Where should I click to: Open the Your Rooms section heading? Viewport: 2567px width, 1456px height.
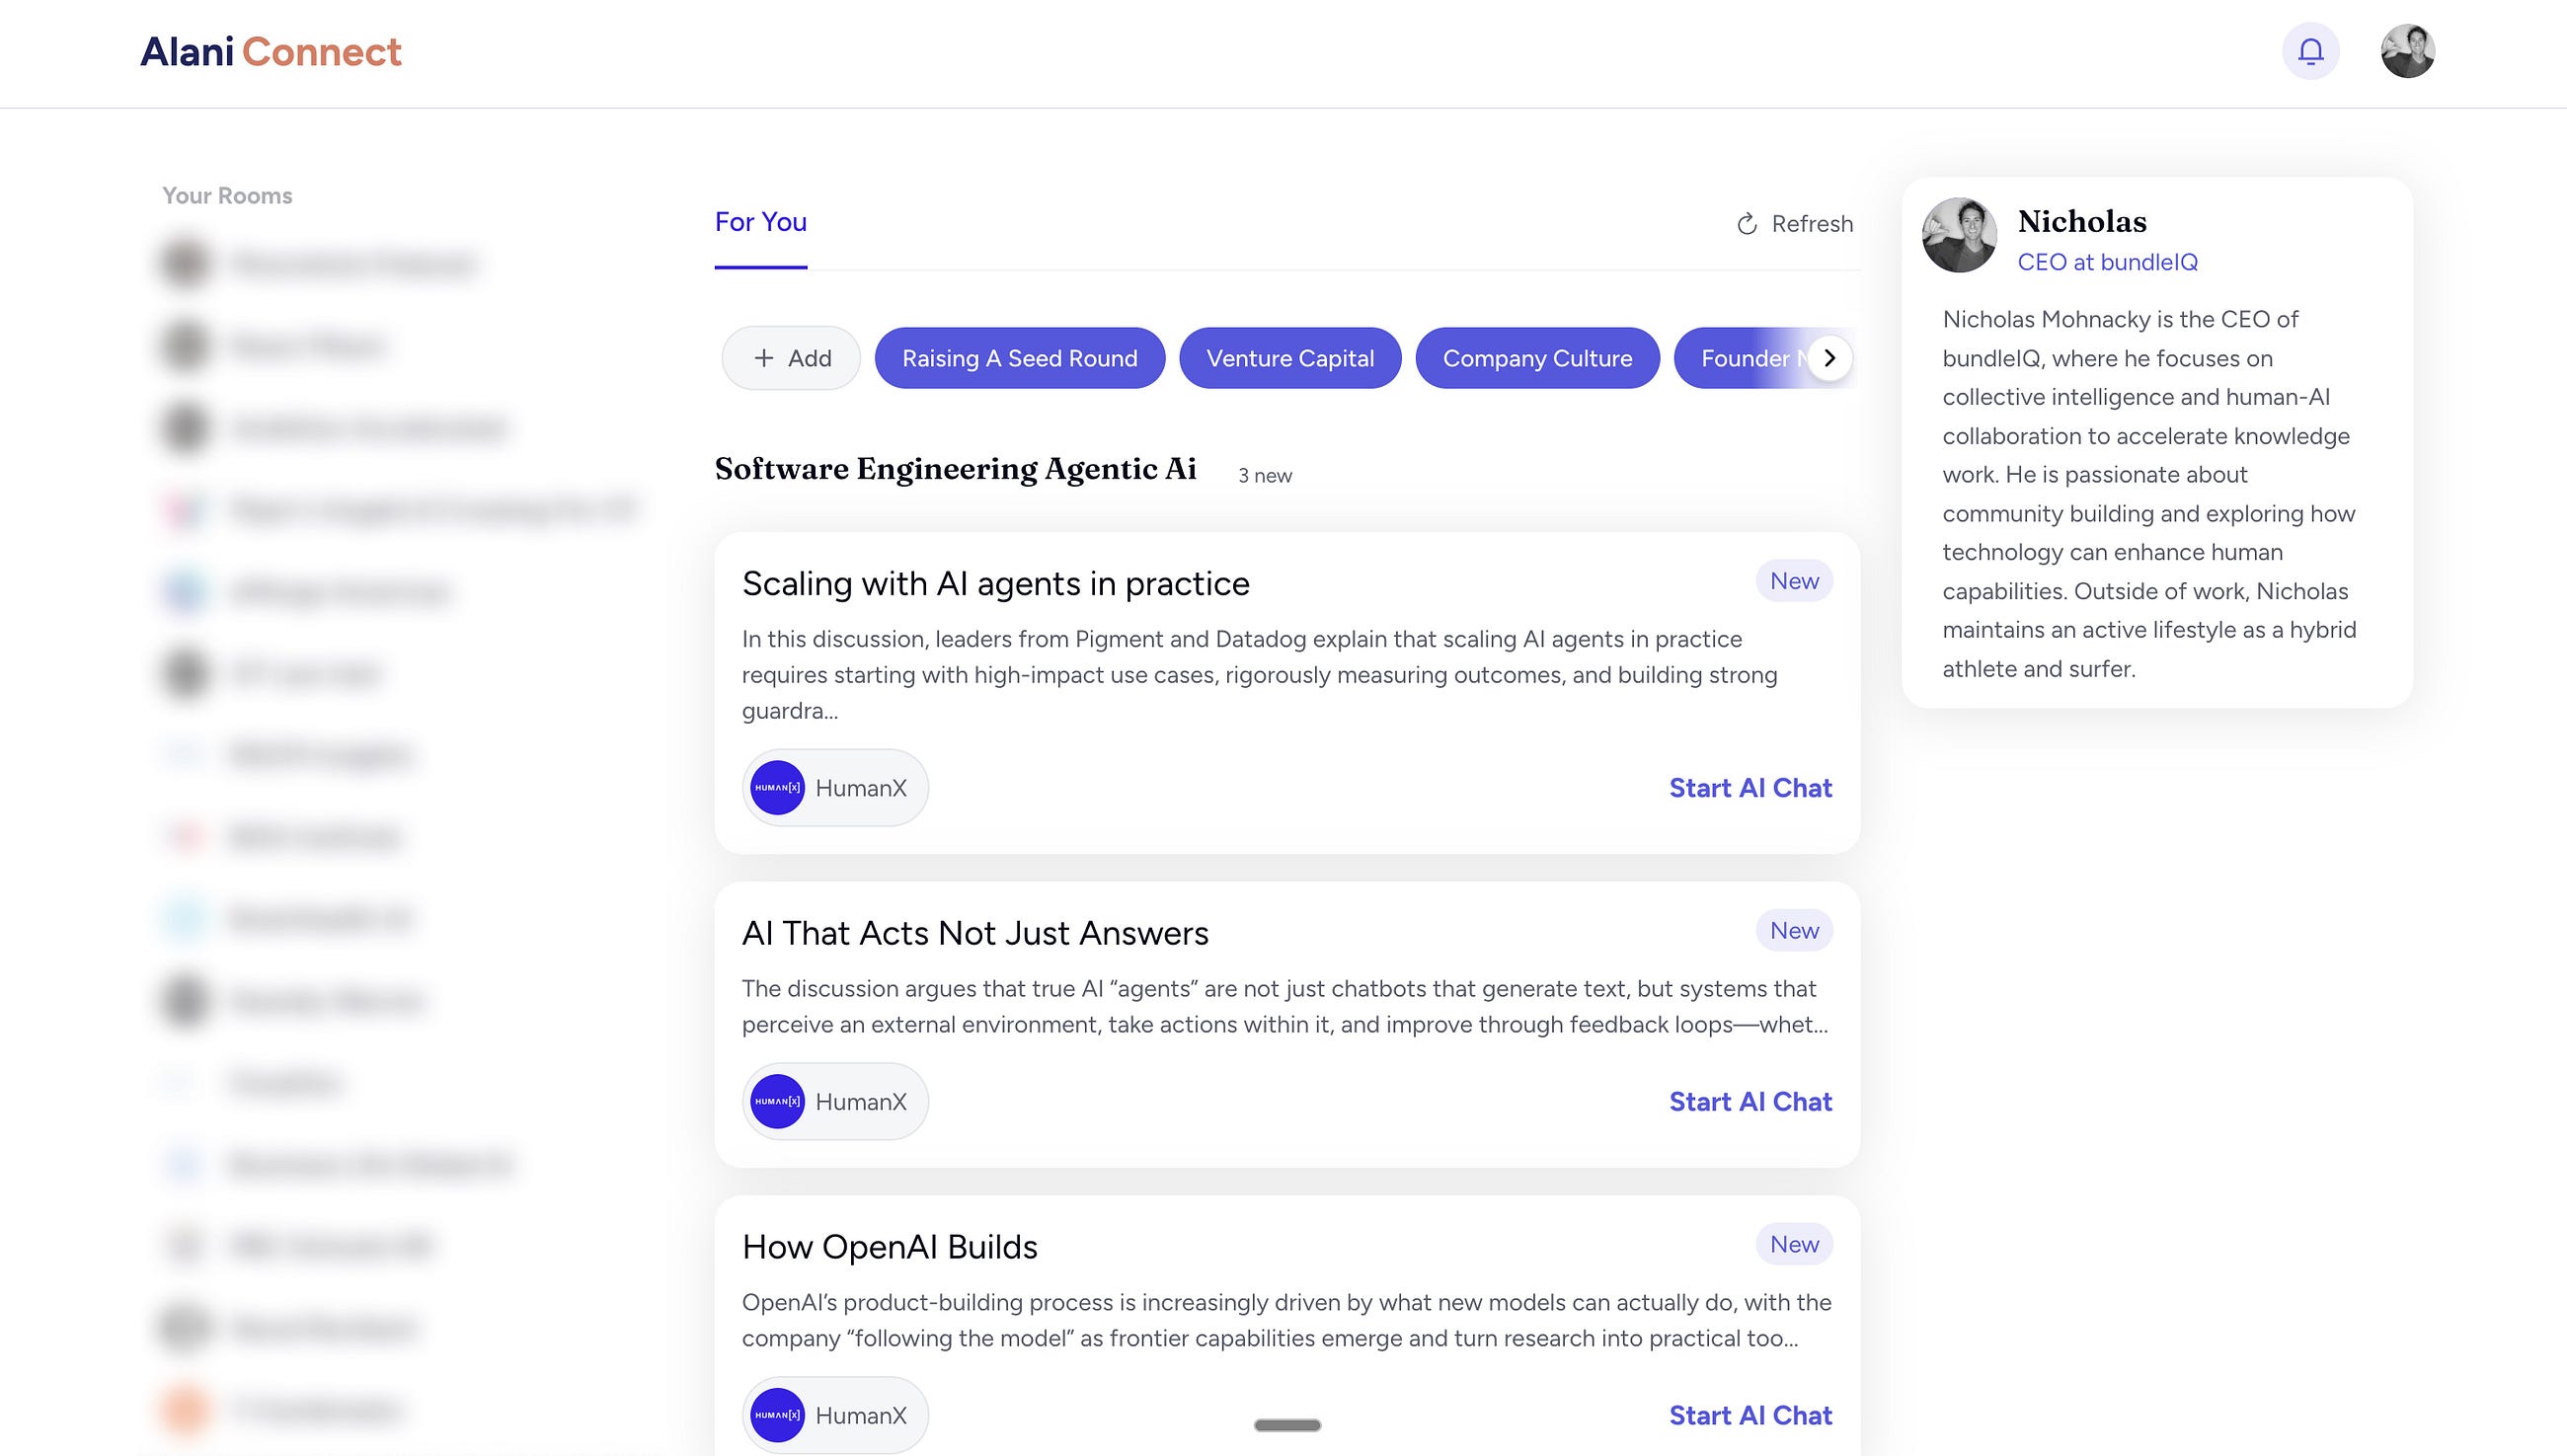227,196
